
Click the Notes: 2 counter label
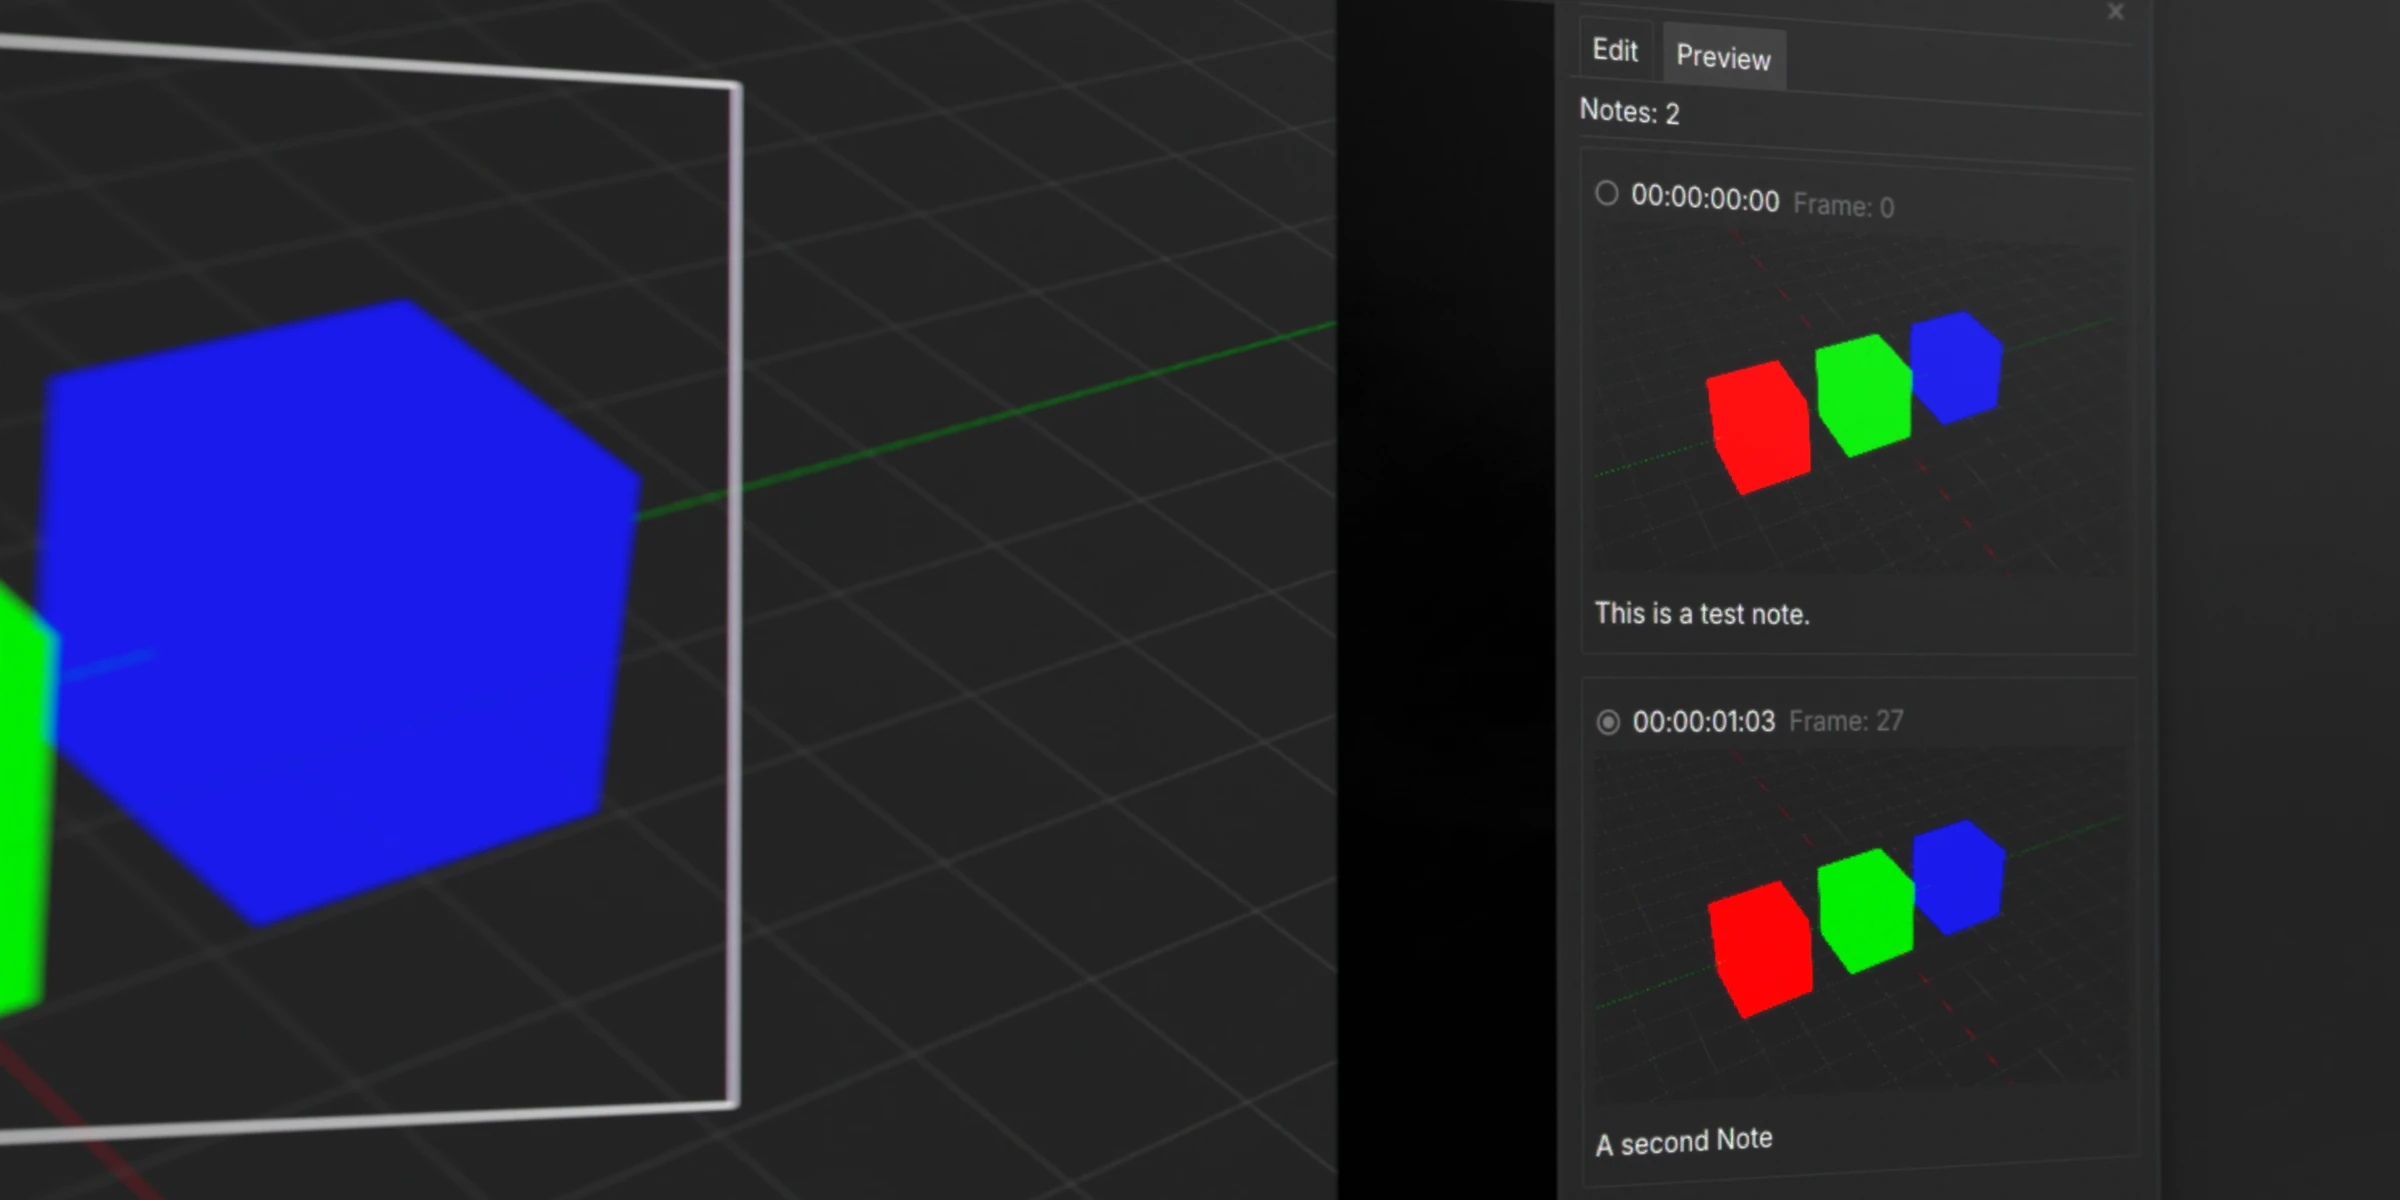pos(1629,111)
